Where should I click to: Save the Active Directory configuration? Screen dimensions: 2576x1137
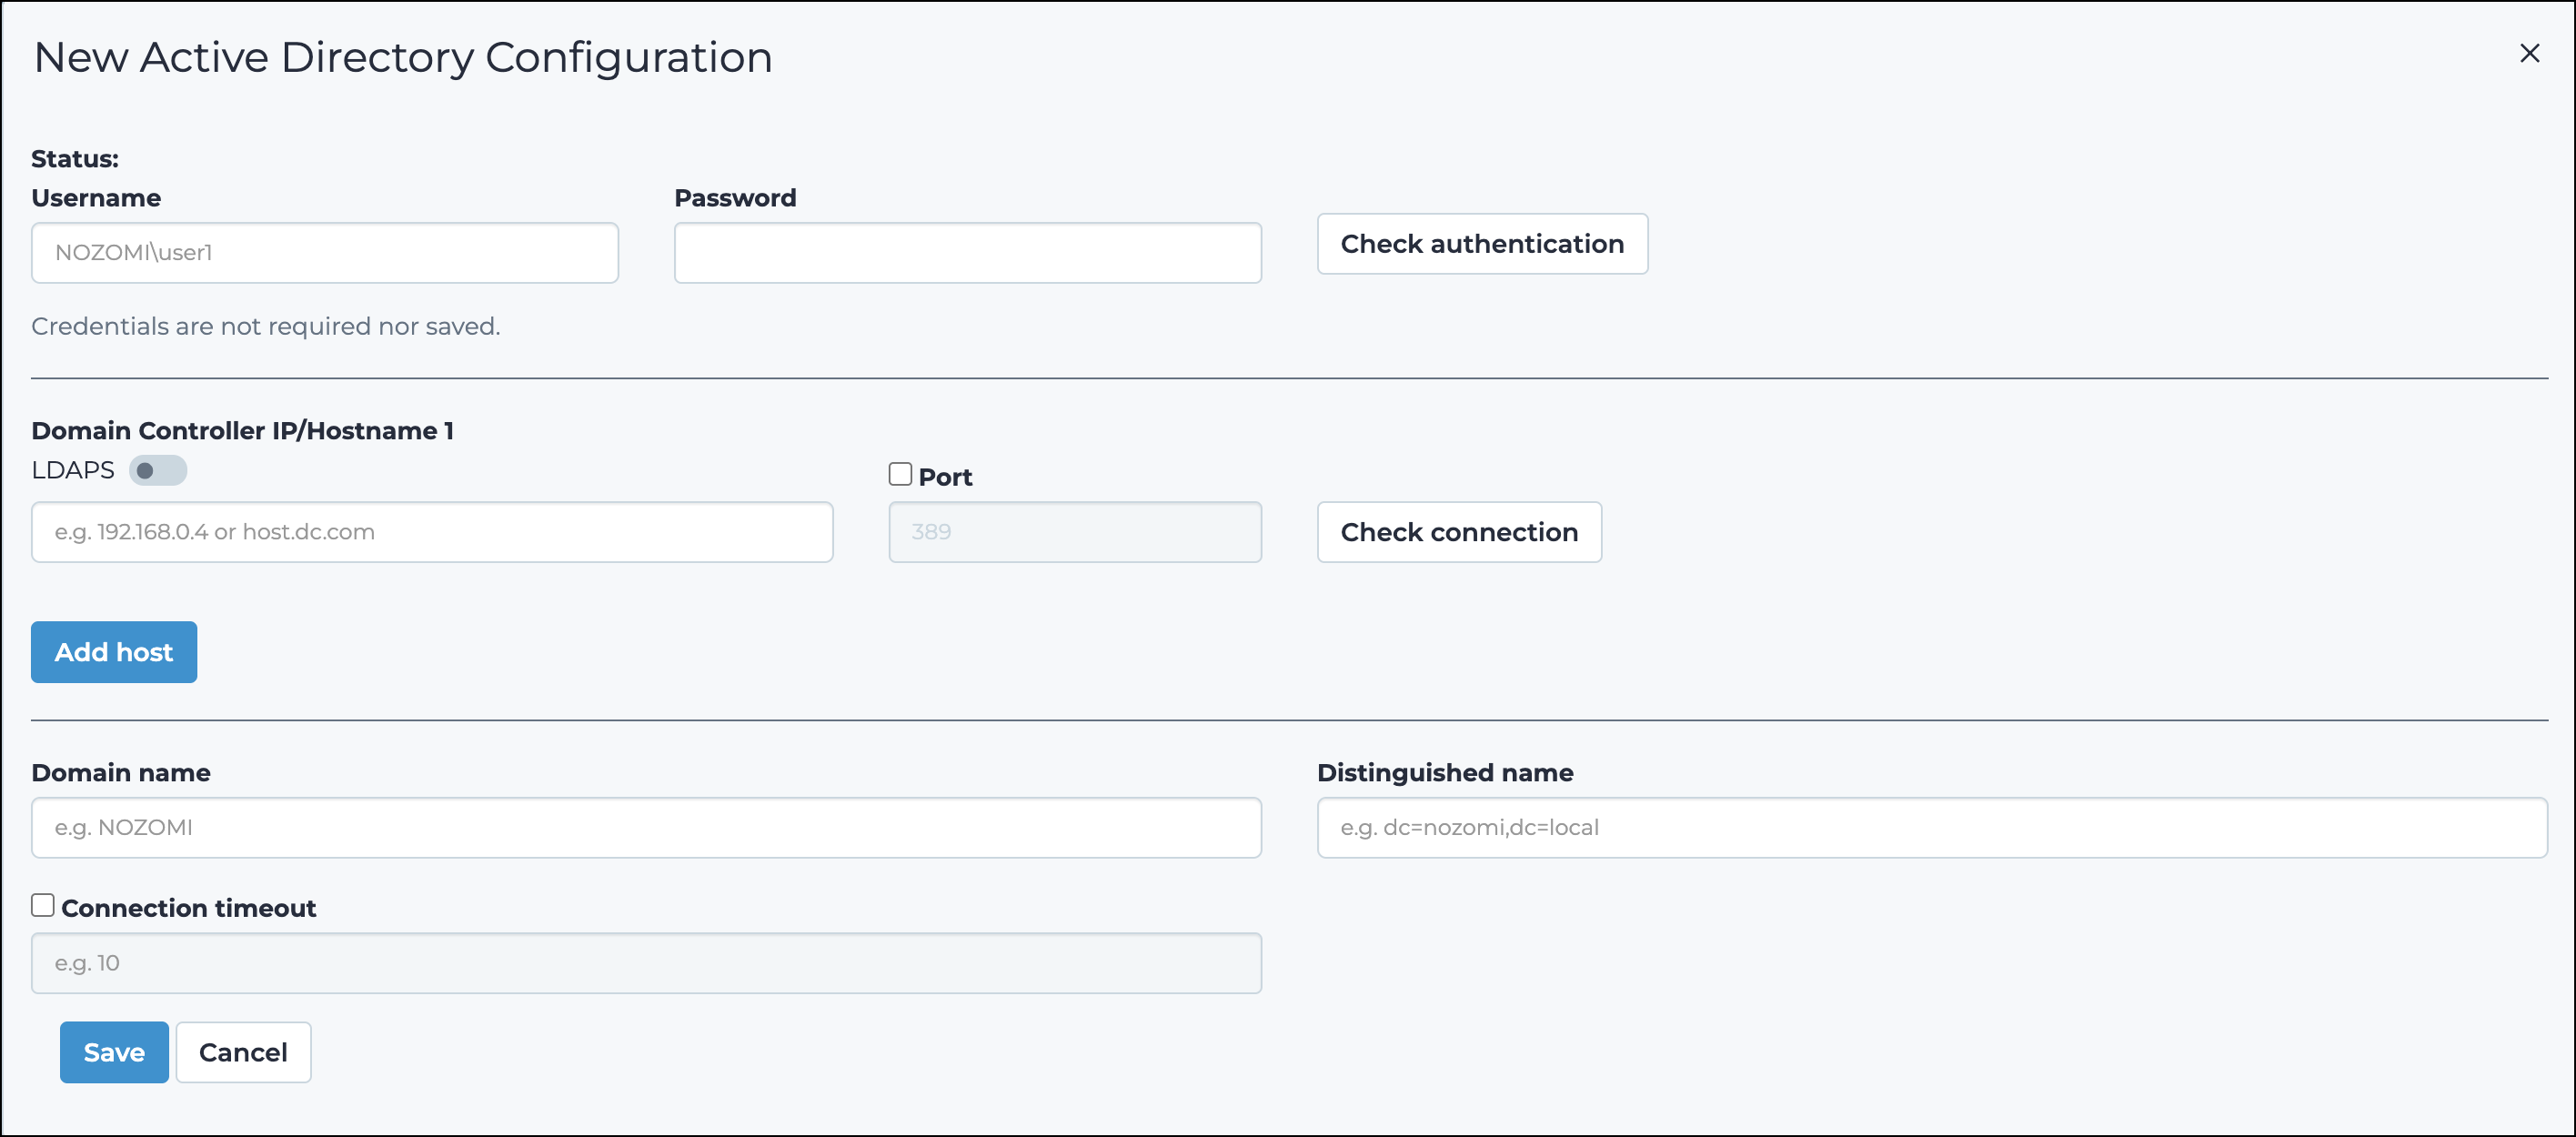[x=114, y=1052]
